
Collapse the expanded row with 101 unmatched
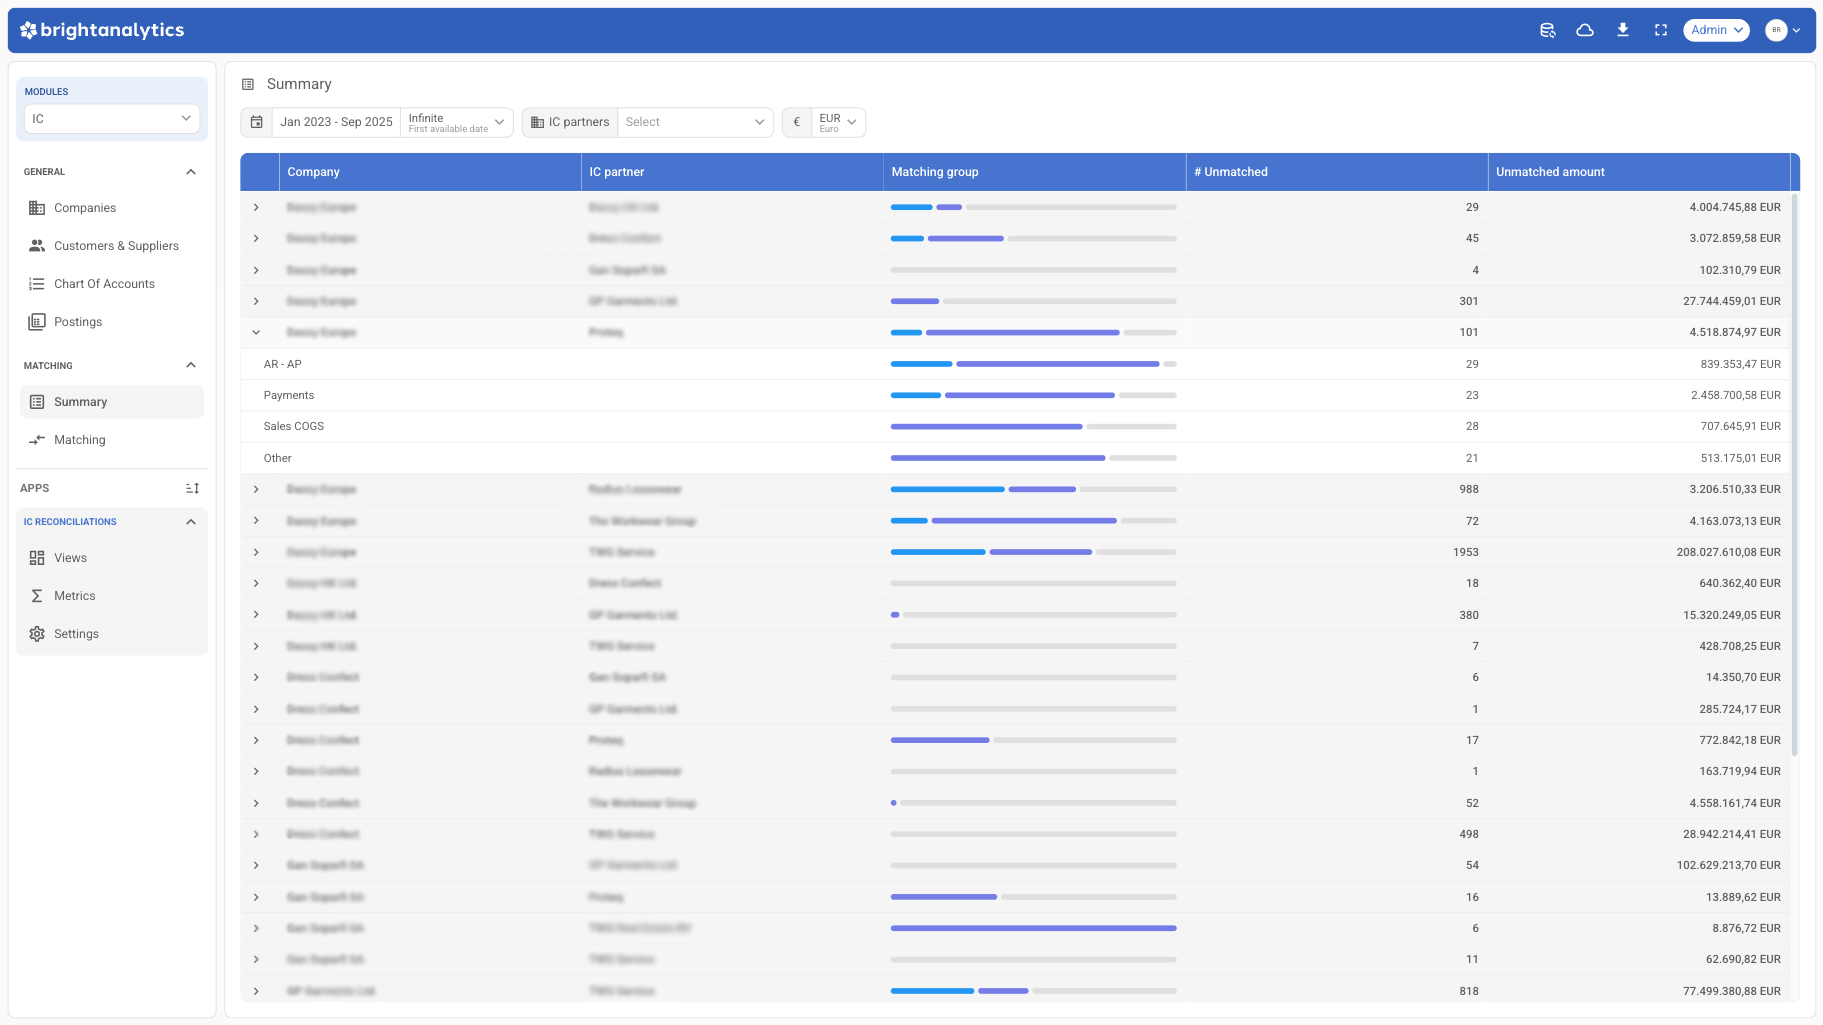[256, 332]
